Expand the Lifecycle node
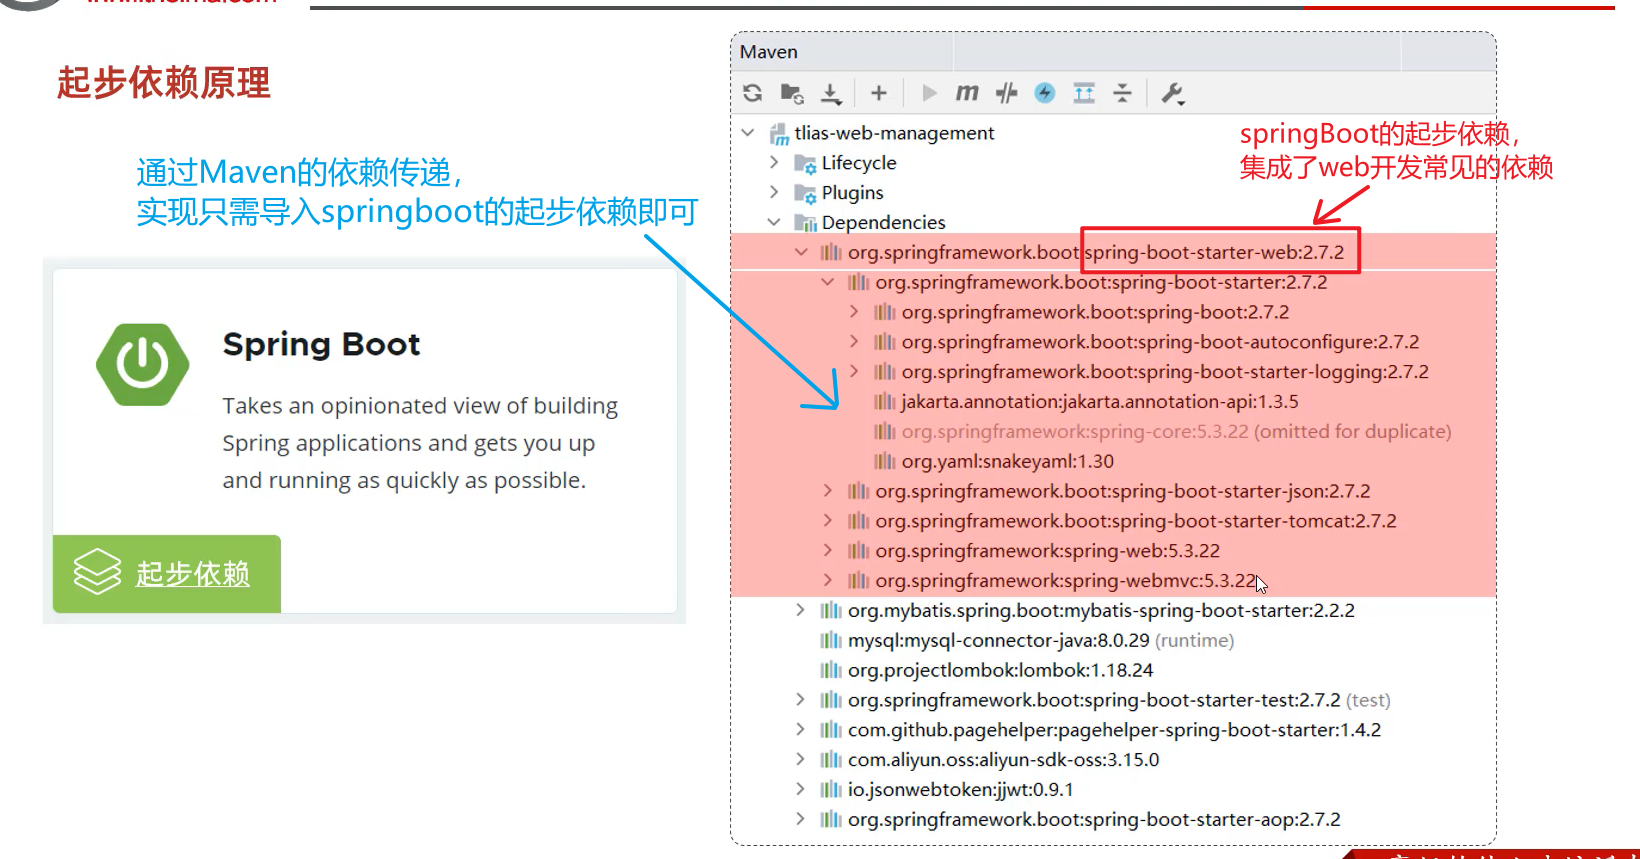Image resolution: width=1640 pixels, height=859 pixels. pos(774,162)
